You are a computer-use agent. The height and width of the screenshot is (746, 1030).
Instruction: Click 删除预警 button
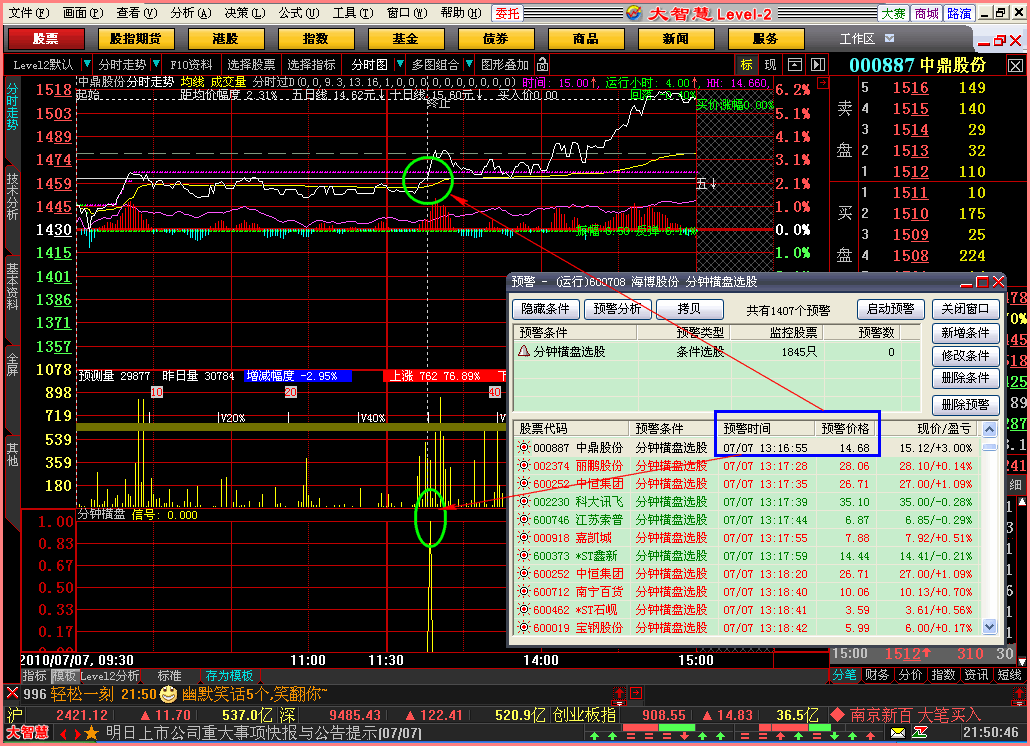(965, 405)
